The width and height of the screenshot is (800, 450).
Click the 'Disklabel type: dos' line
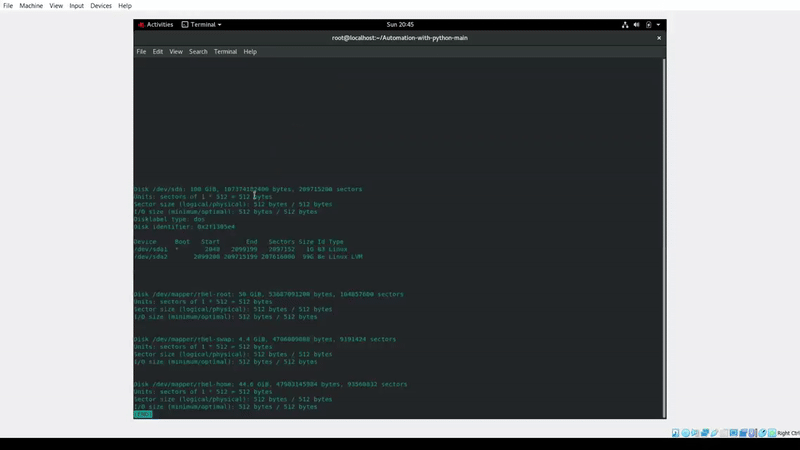click(169, 219)
